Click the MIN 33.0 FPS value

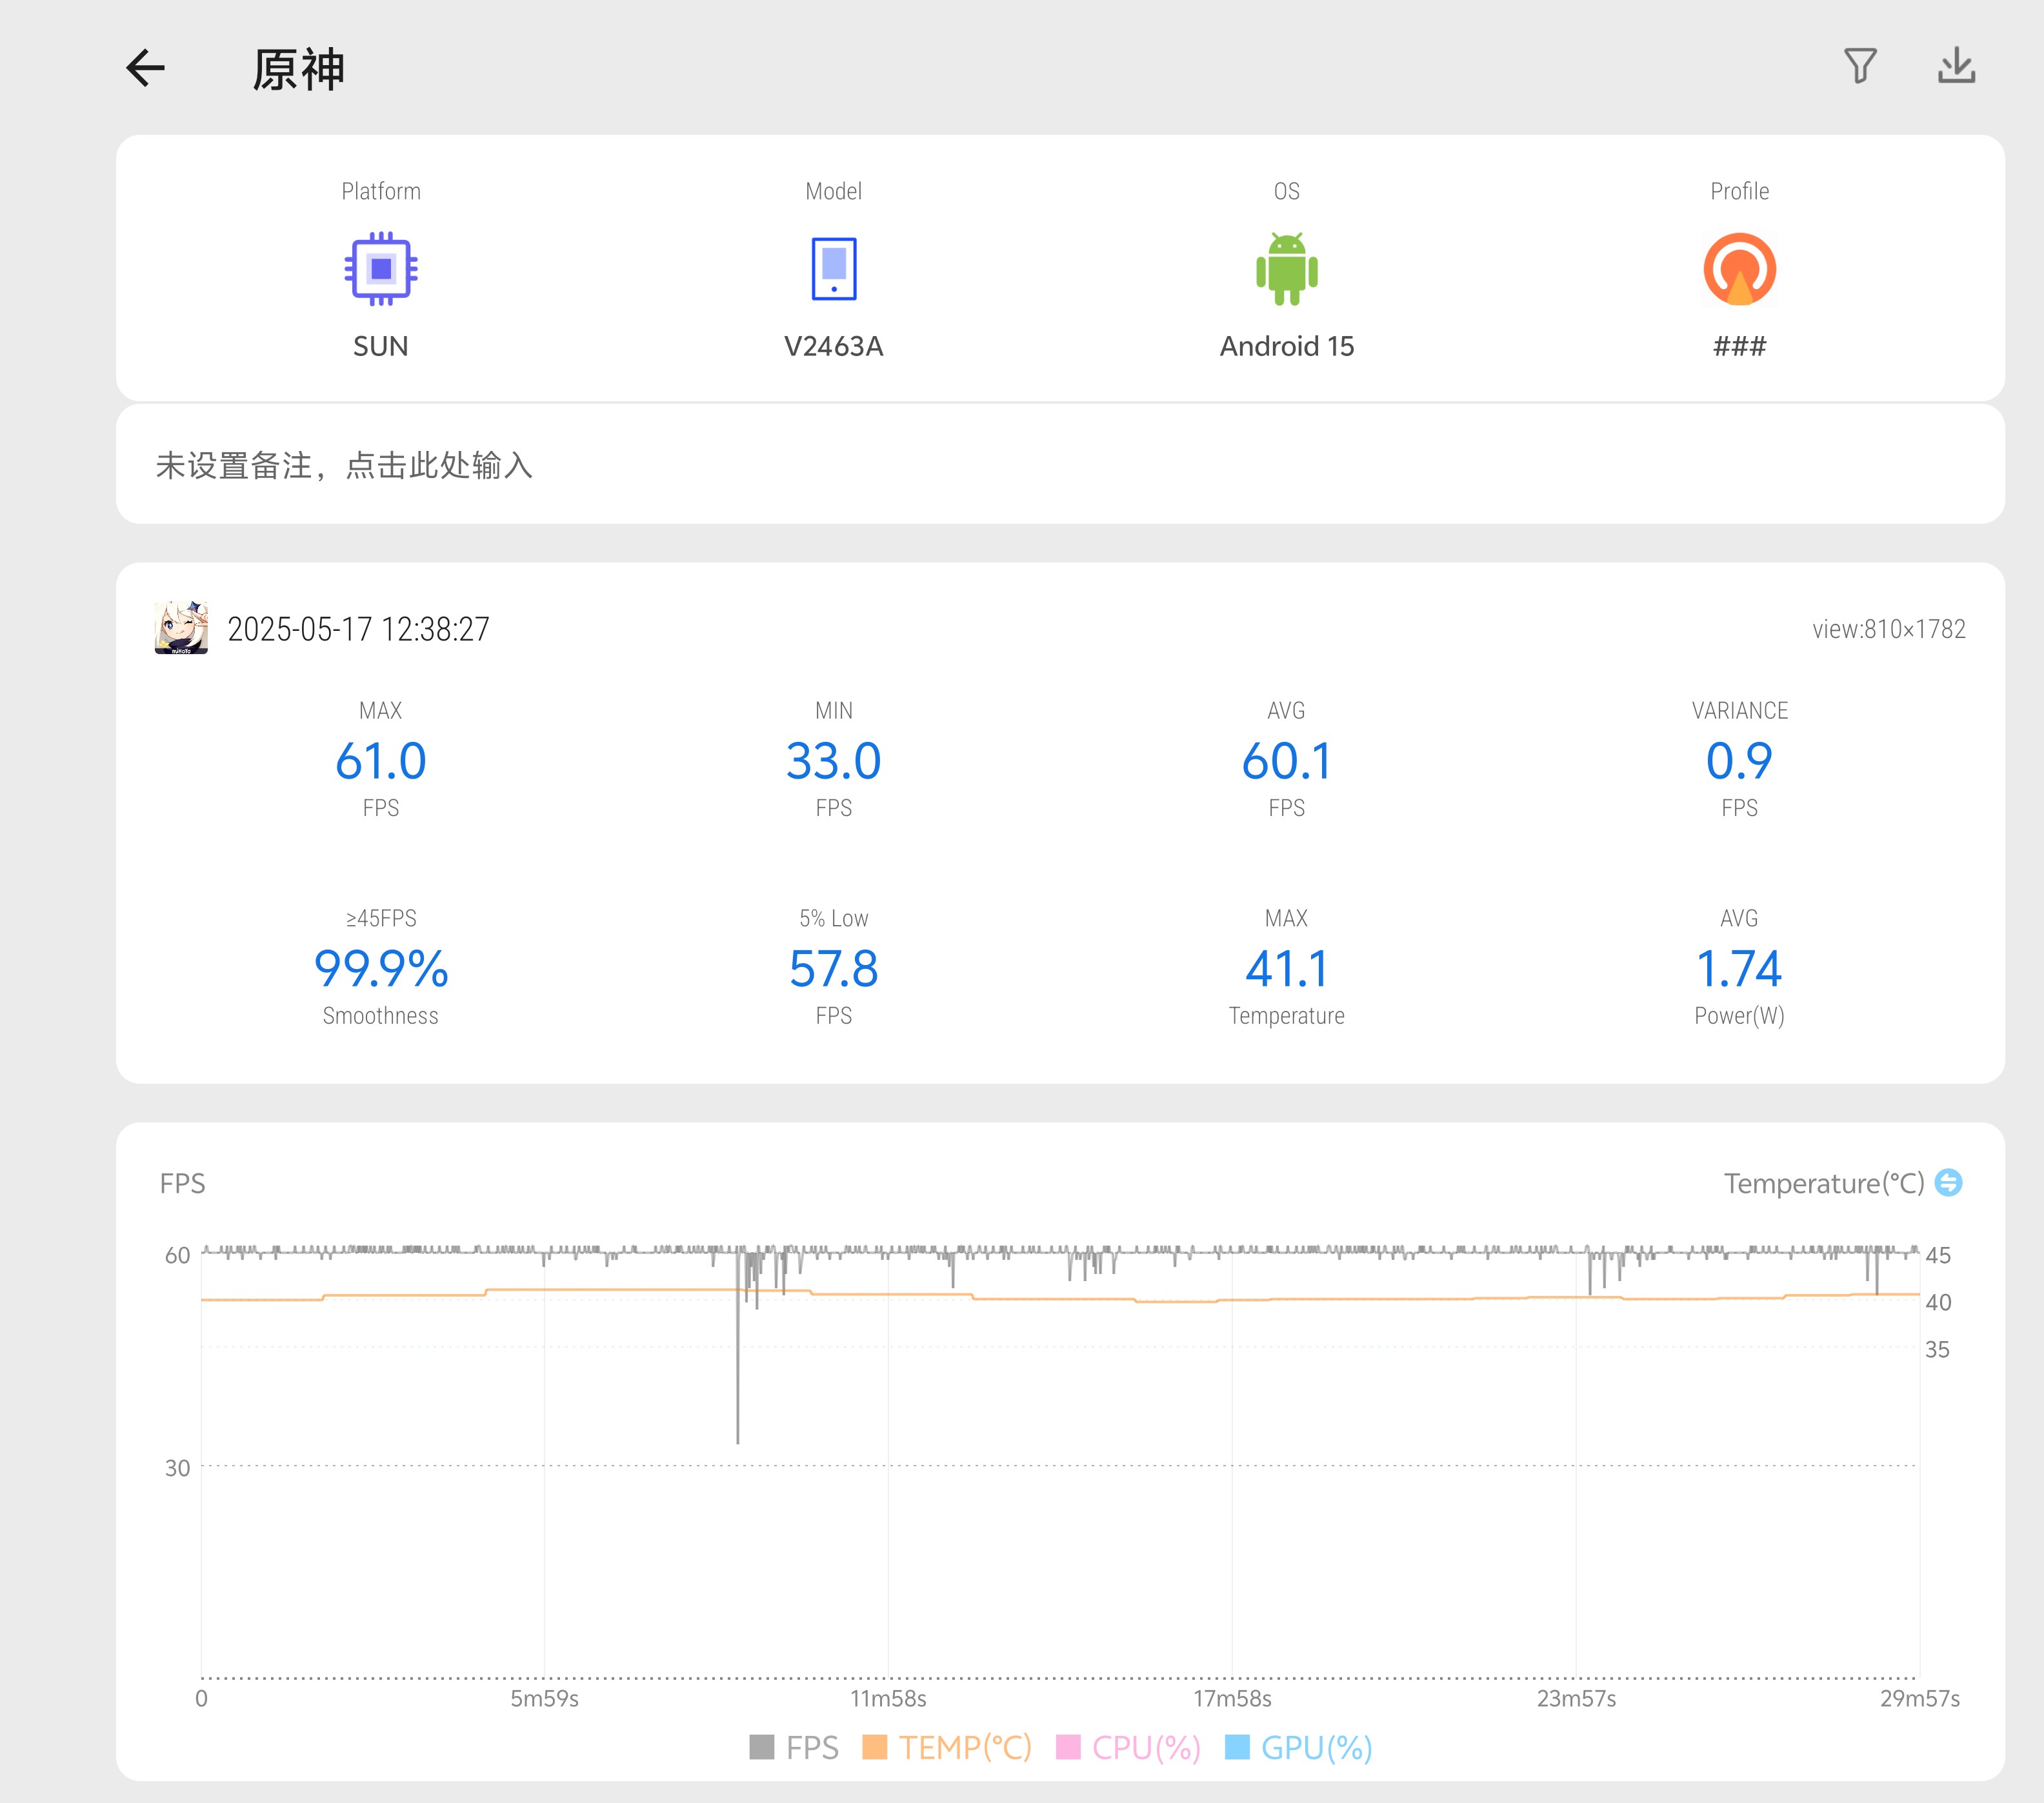[x=834, y=761]
